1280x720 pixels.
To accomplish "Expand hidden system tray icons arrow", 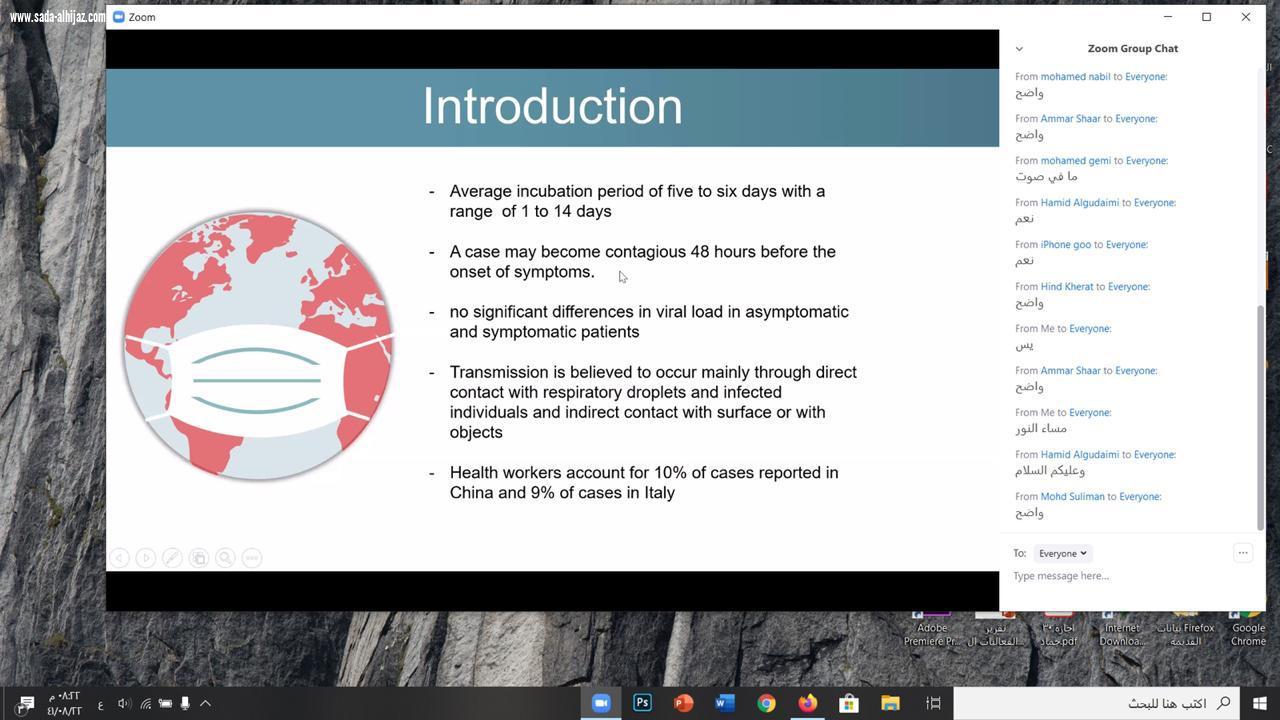I will (x=205, y=703).
